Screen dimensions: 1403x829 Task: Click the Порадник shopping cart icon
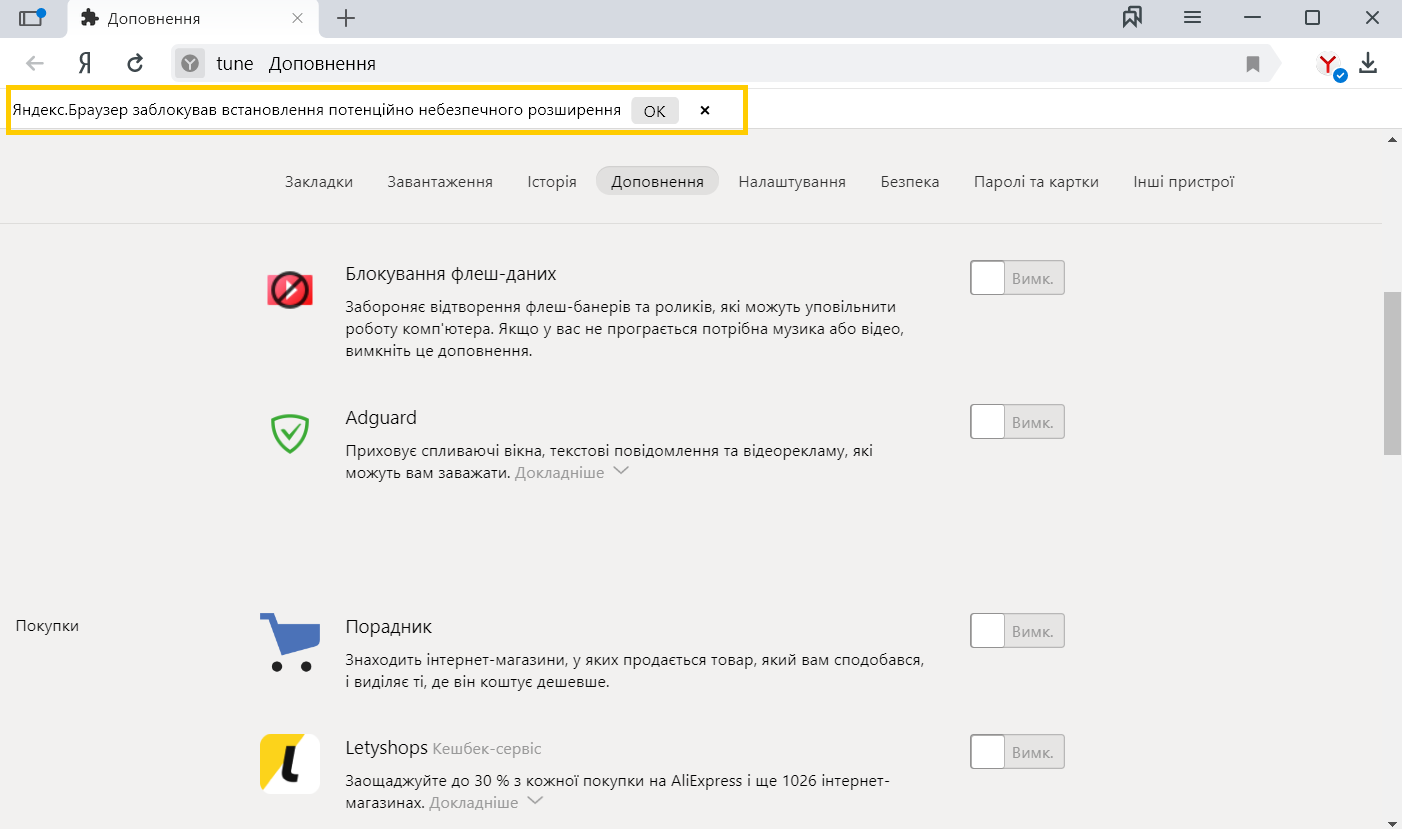290,642
